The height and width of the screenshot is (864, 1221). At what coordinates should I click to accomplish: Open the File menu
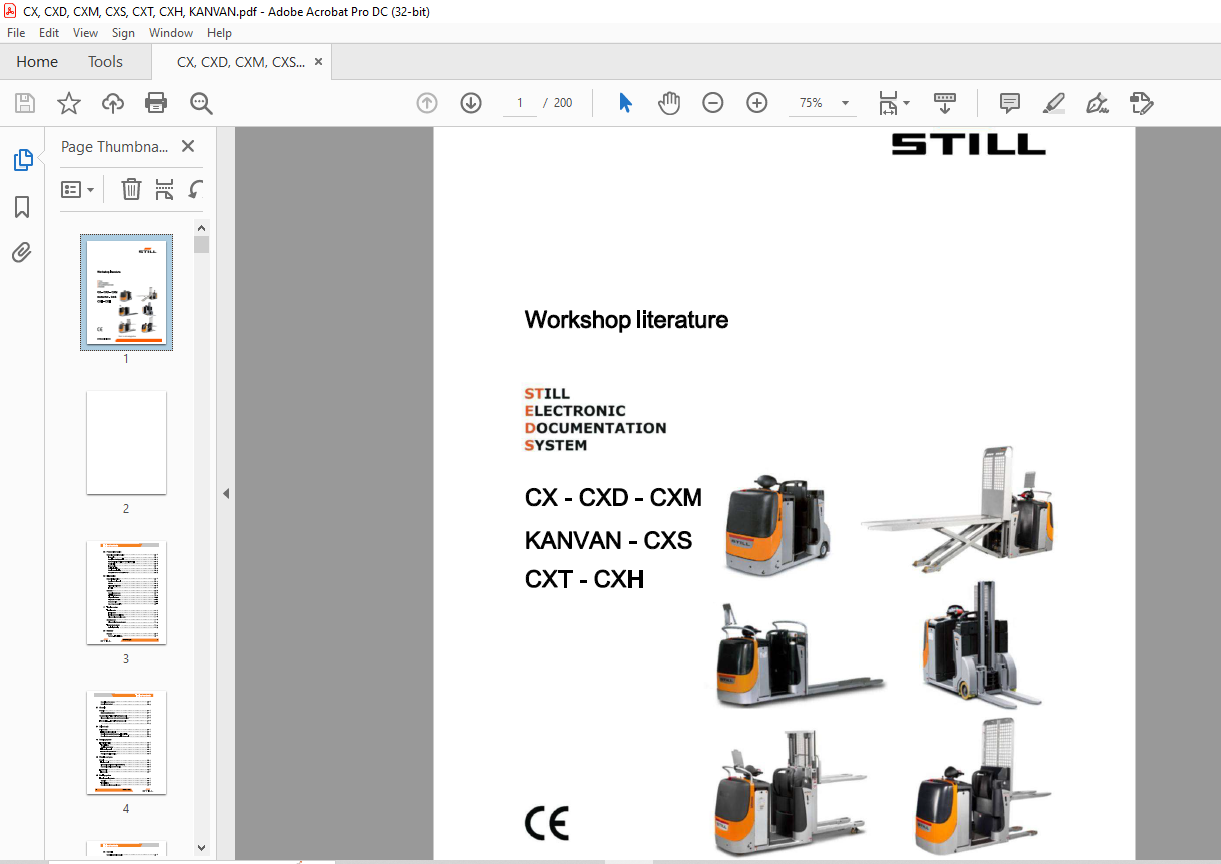[x=16, y=33]
